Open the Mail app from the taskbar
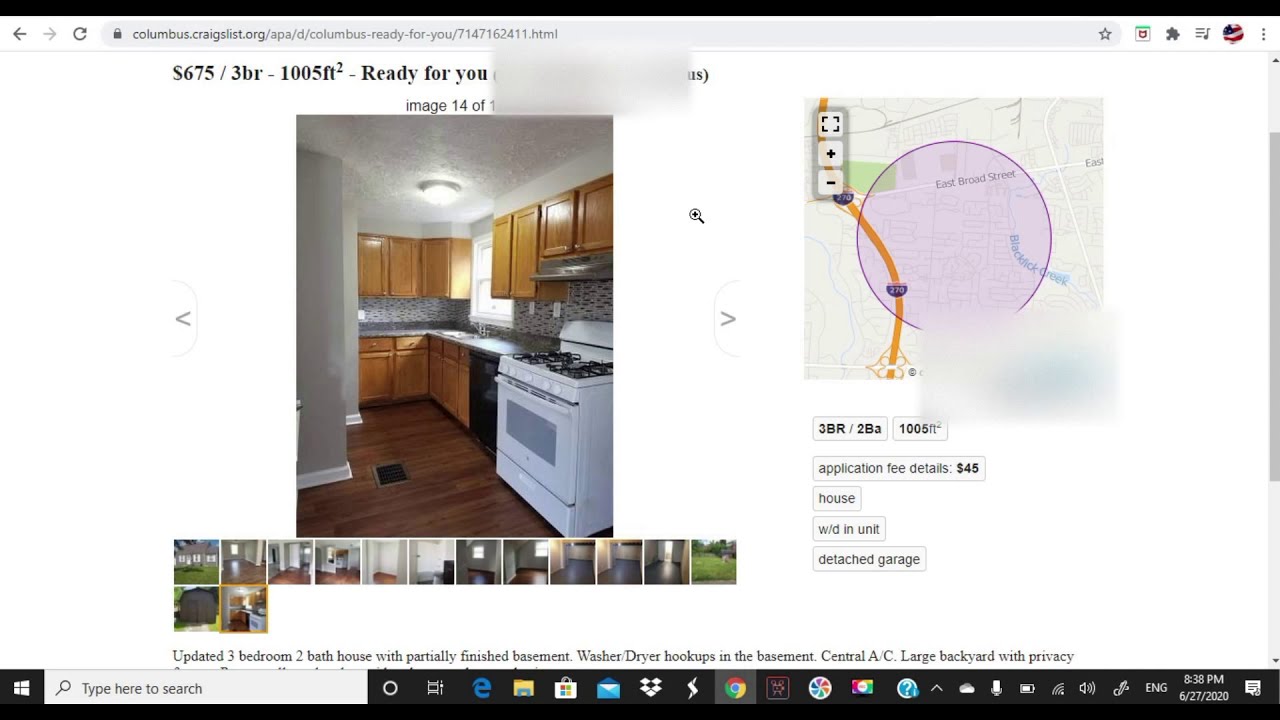1280x720 pixels. [608, 688]
